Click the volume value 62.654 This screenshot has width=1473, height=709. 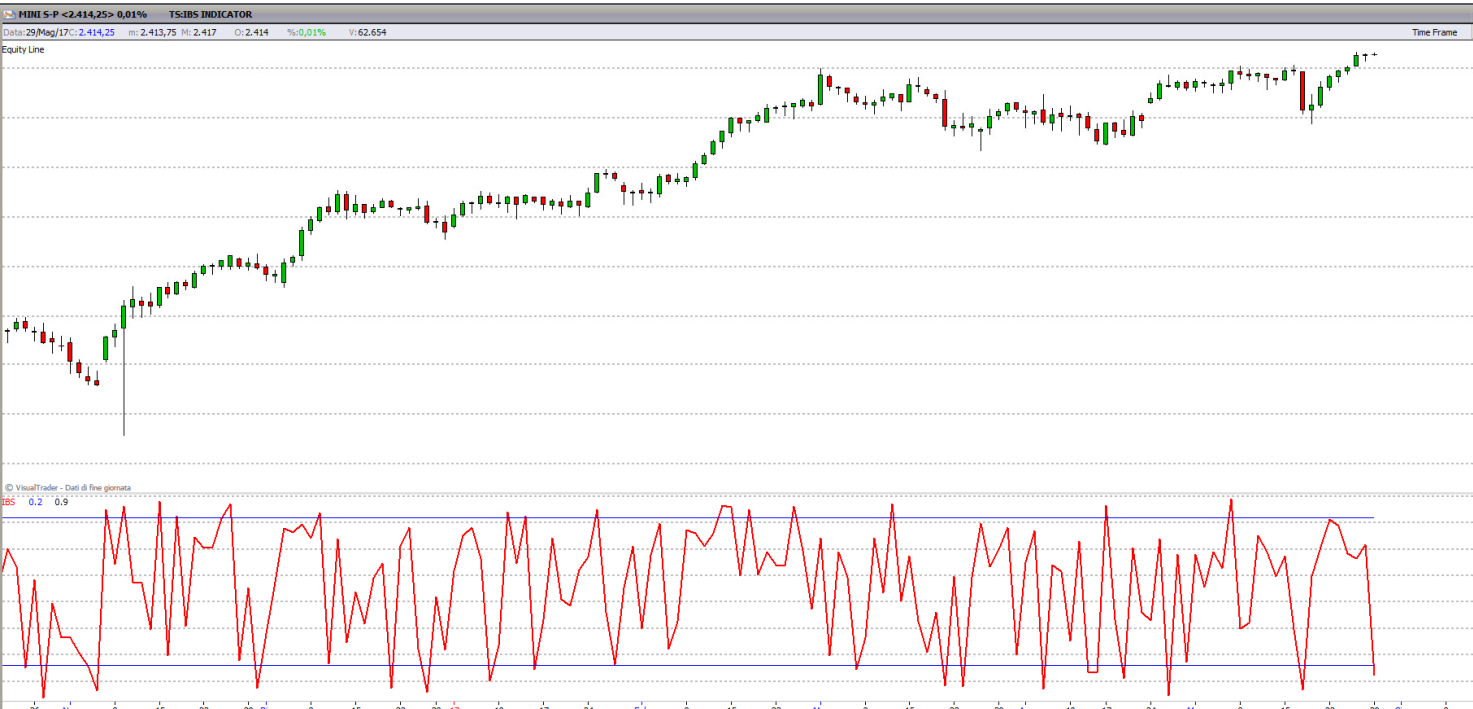coord(372,32)
